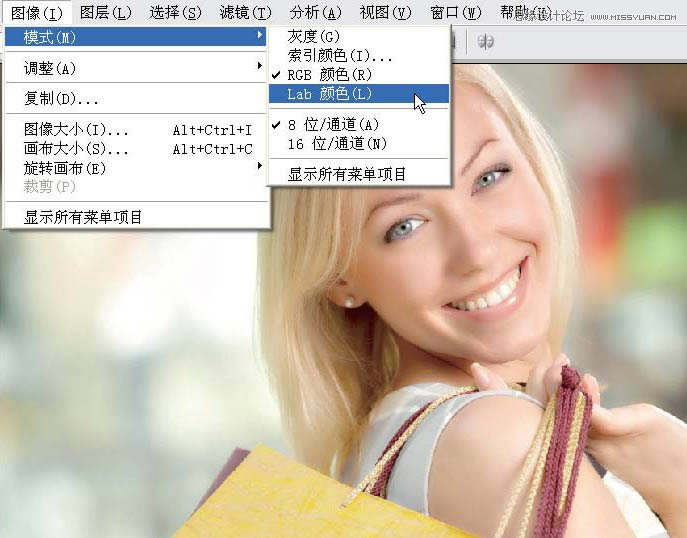Viewport: 687px width, 538px height.
Task: Open the 选择(S) menu
Action: (175, 13)
